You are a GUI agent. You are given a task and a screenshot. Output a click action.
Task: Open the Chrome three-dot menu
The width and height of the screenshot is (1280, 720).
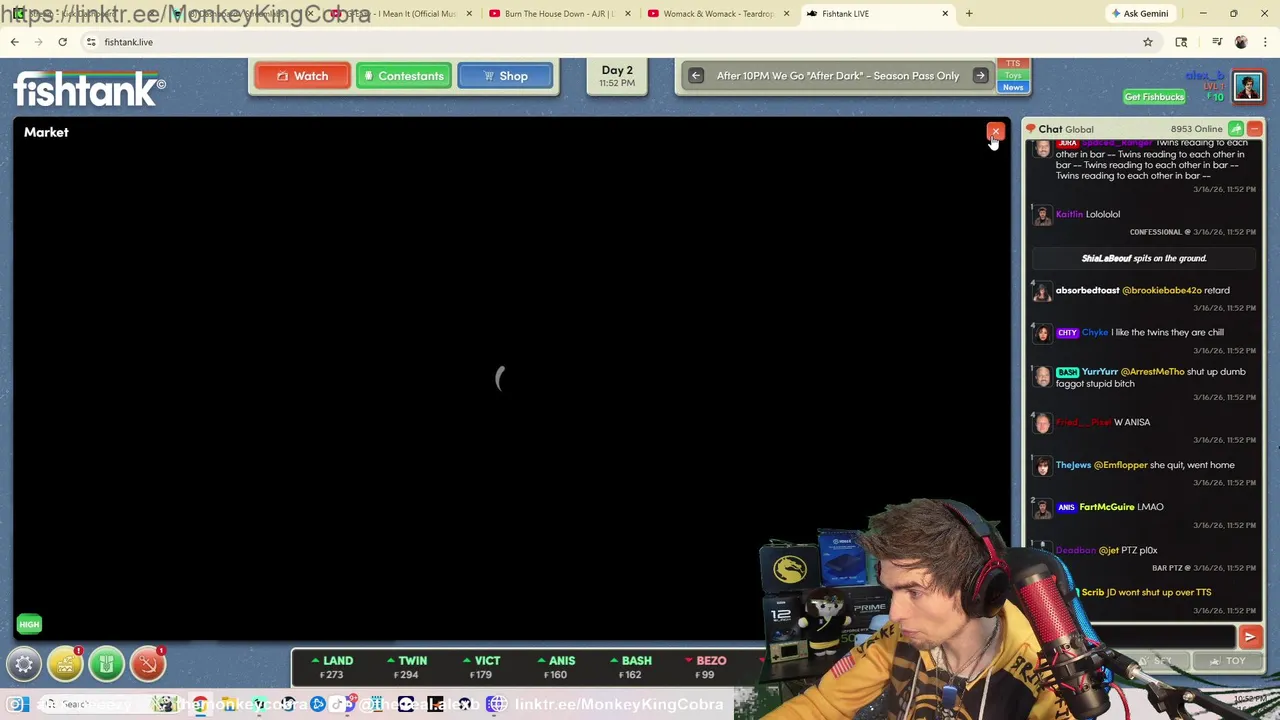[1266, 42]
